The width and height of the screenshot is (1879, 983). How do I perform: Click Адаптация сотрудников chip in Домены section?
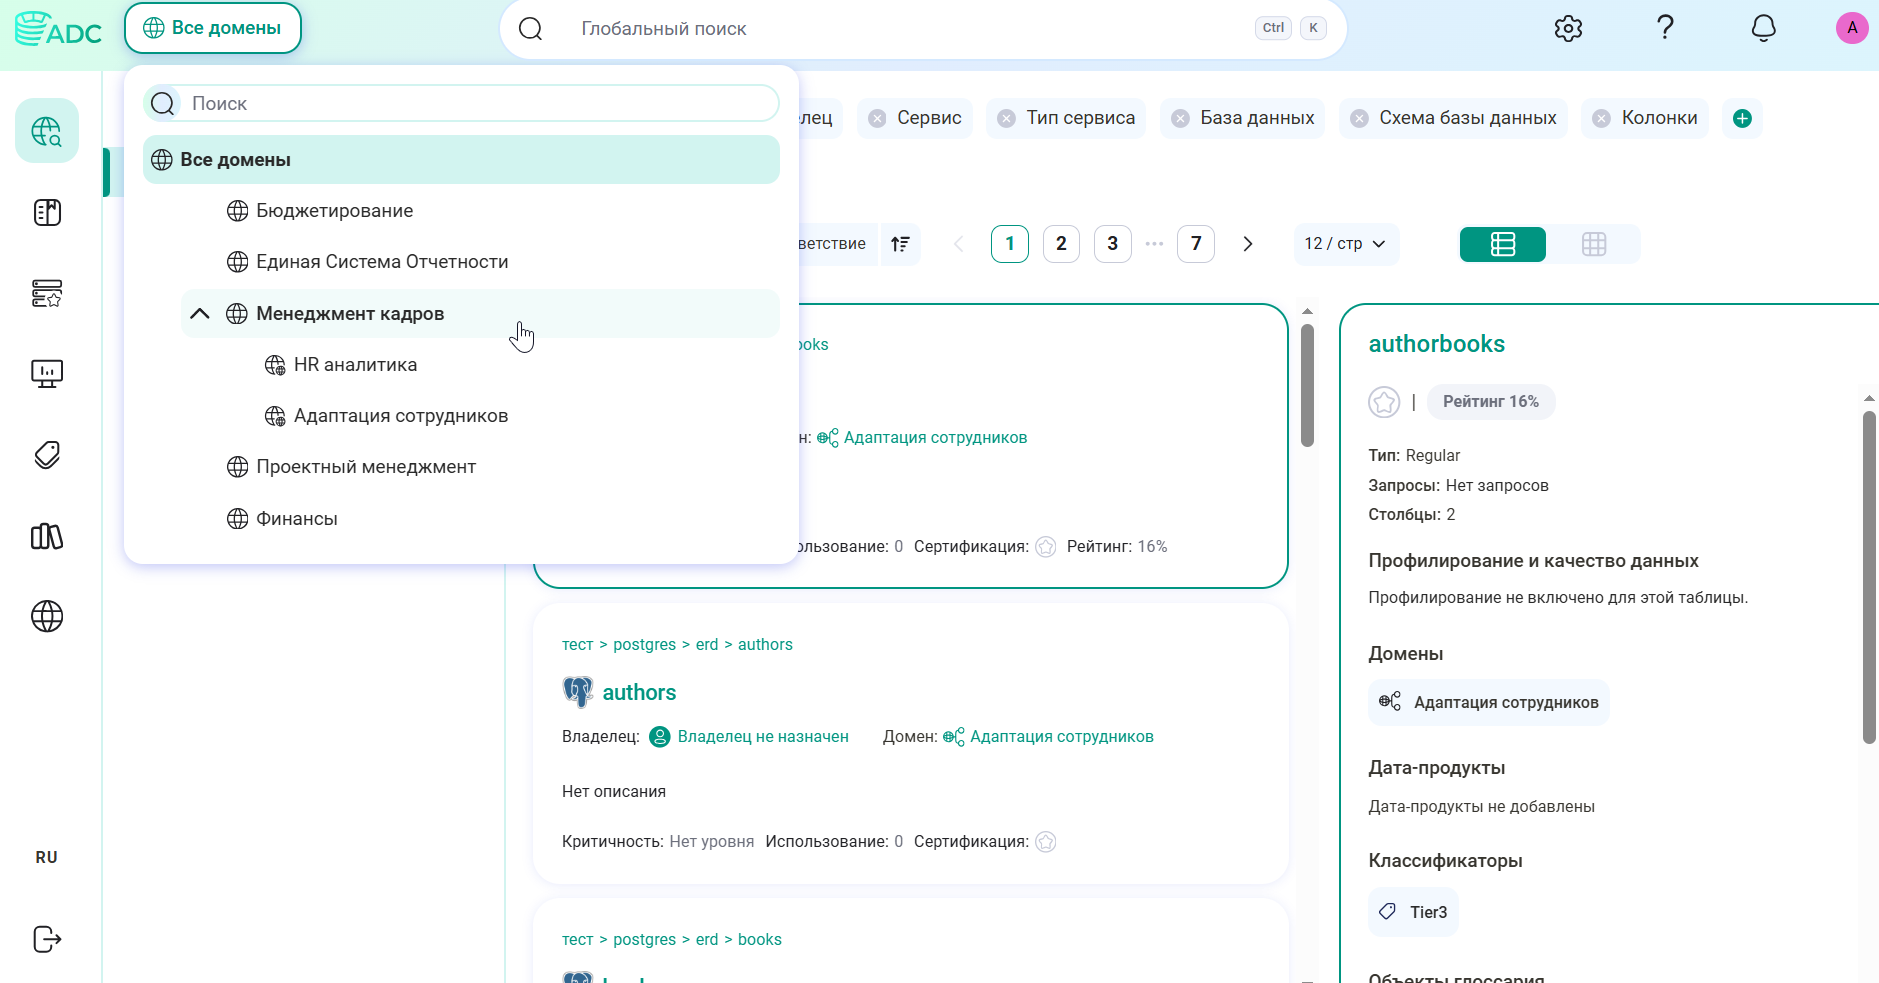pyautogui.click(x=1488, y=702)
